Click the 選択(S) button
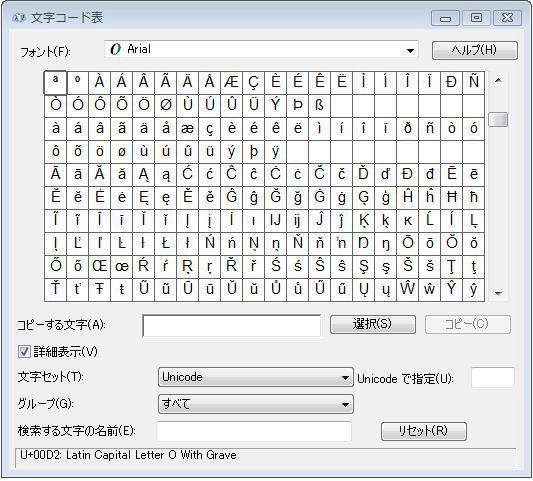Screen dimensions: 533x481 pos(373,324)
